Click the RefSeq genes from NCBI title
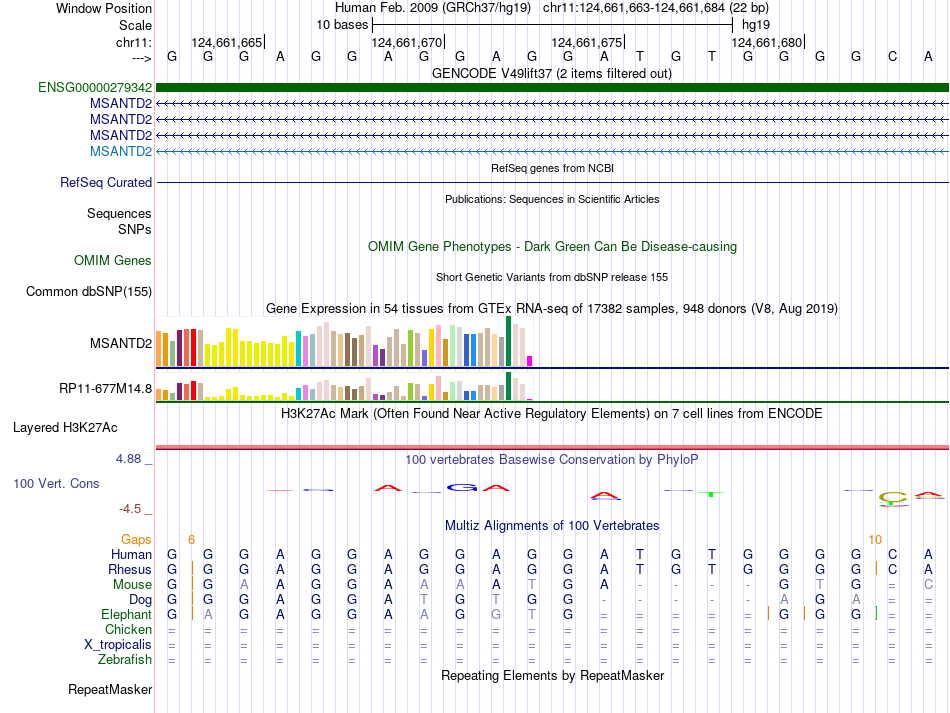 click(552, 168)
